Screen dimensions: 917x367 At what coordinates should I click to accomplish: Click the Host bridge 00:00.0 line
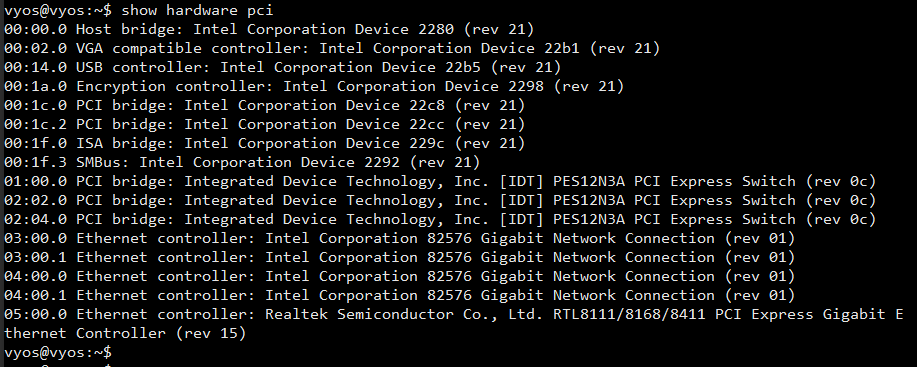click(269, 29)
